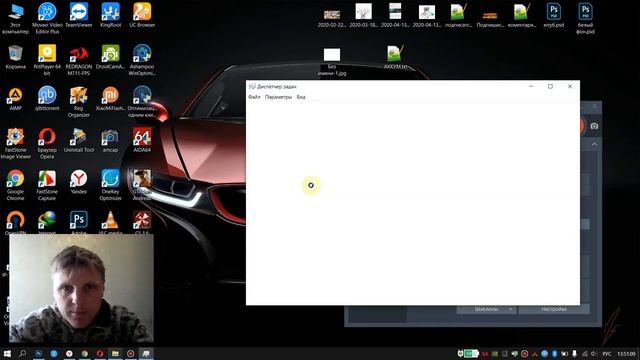Open the Windows Start menu
This screenshot has height=360, width=640.
point(7,353)
